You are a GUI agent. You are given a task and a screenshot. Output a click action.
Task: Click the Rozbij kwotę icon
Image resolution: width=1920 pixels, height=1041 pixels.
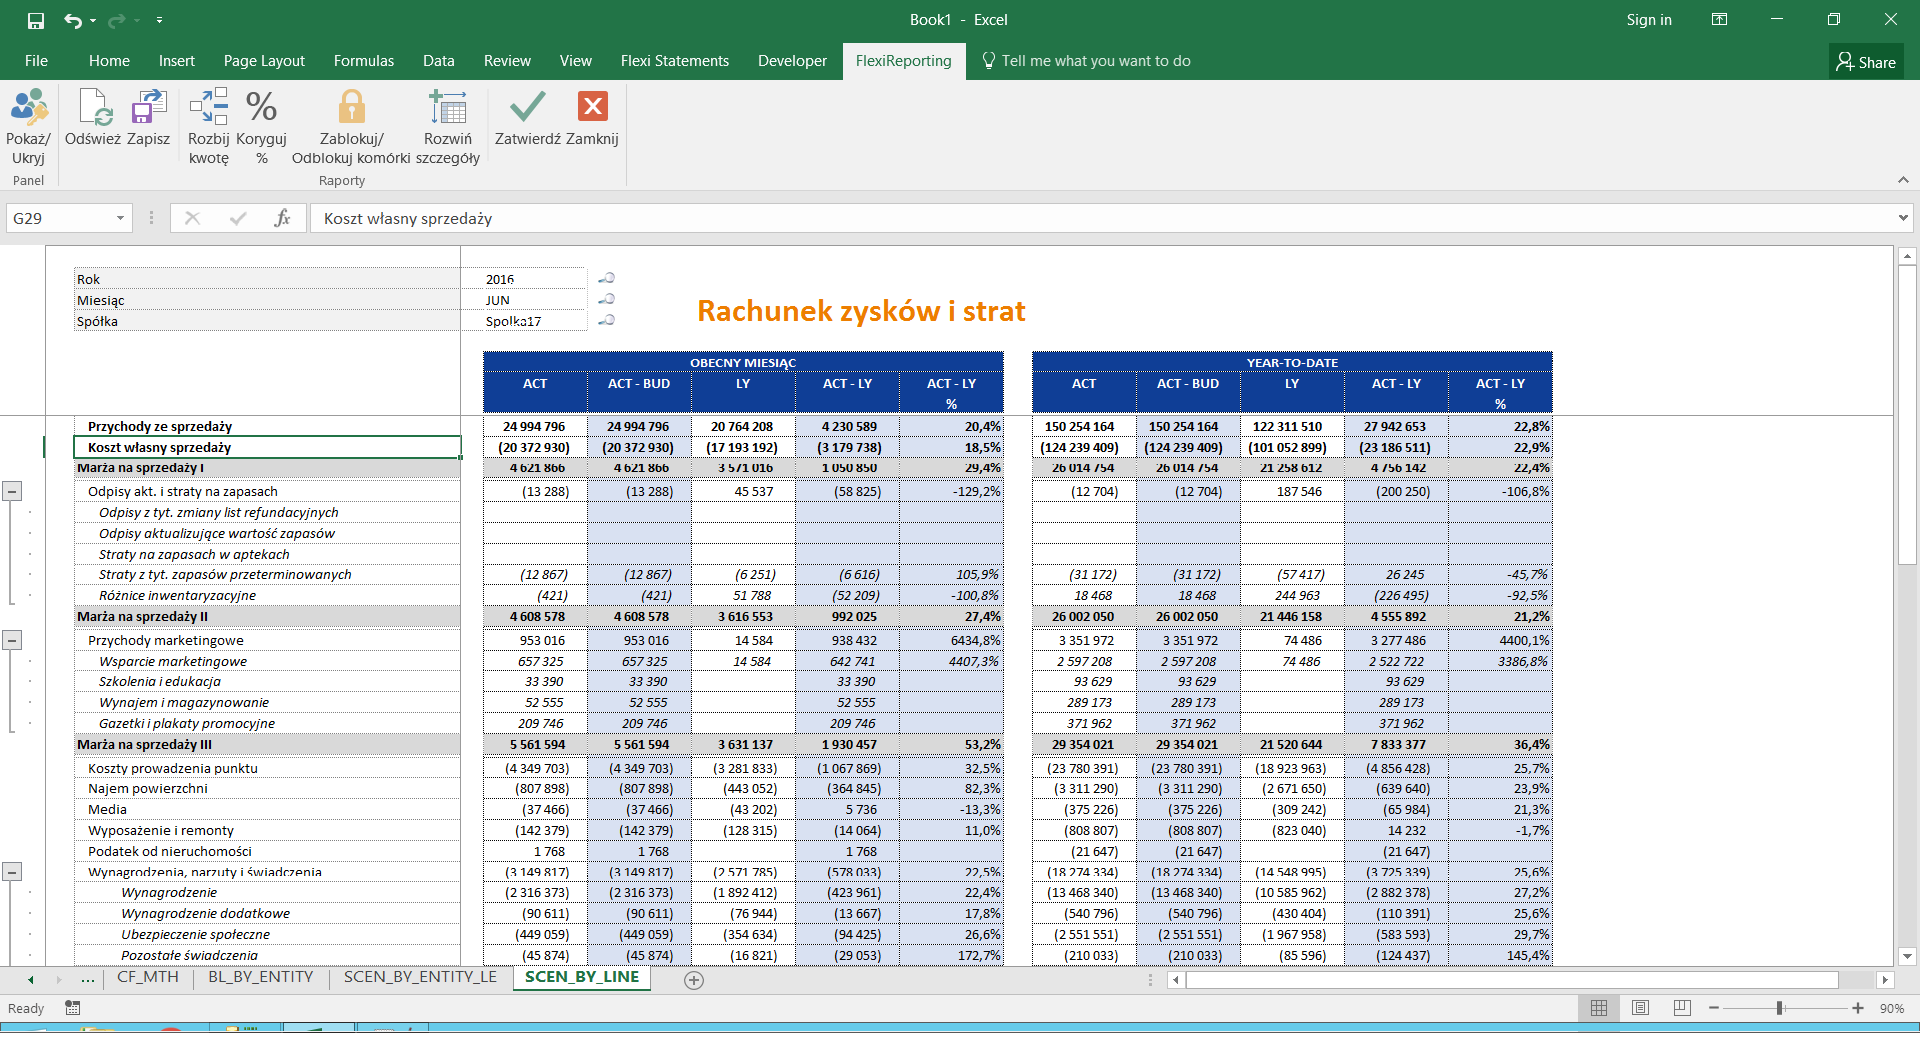(208, 108)
